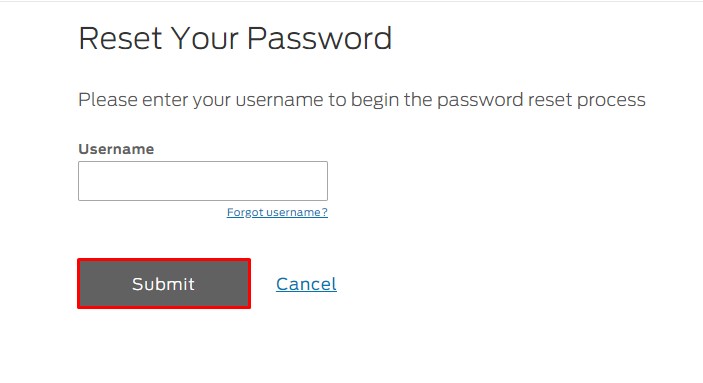Cancel the password reset process
This screenshot has width=703, height=383.
pyautogui.click(x=306, y=284)
